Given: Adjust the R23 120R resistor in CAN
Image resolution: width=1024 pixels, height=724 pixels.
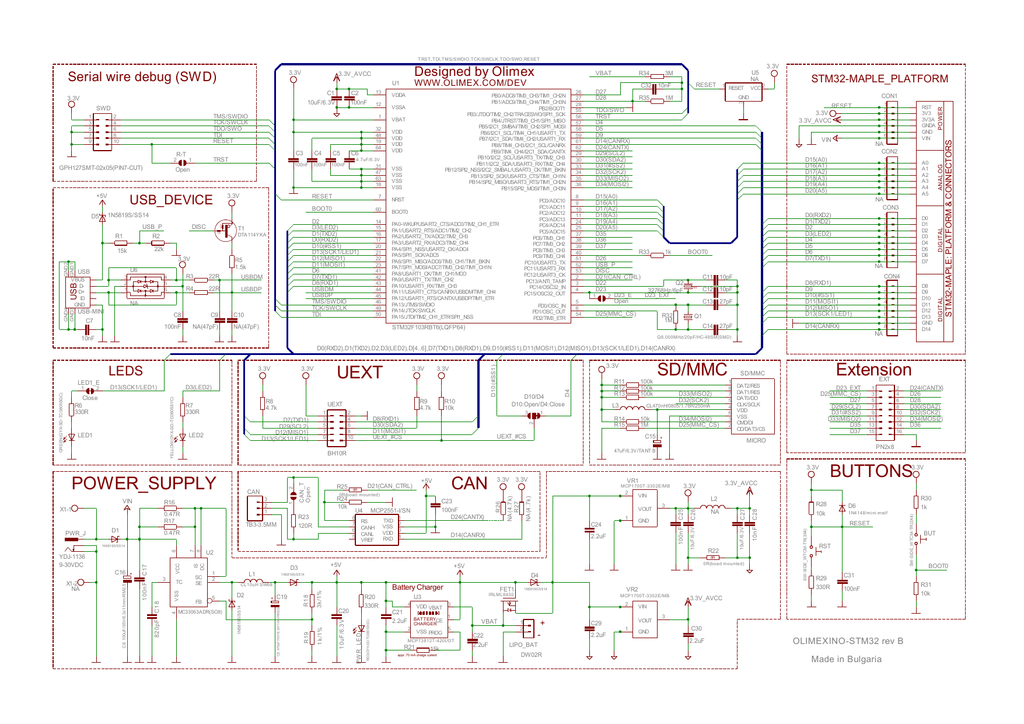Looking at the screenshot, I should pos(293,521).
